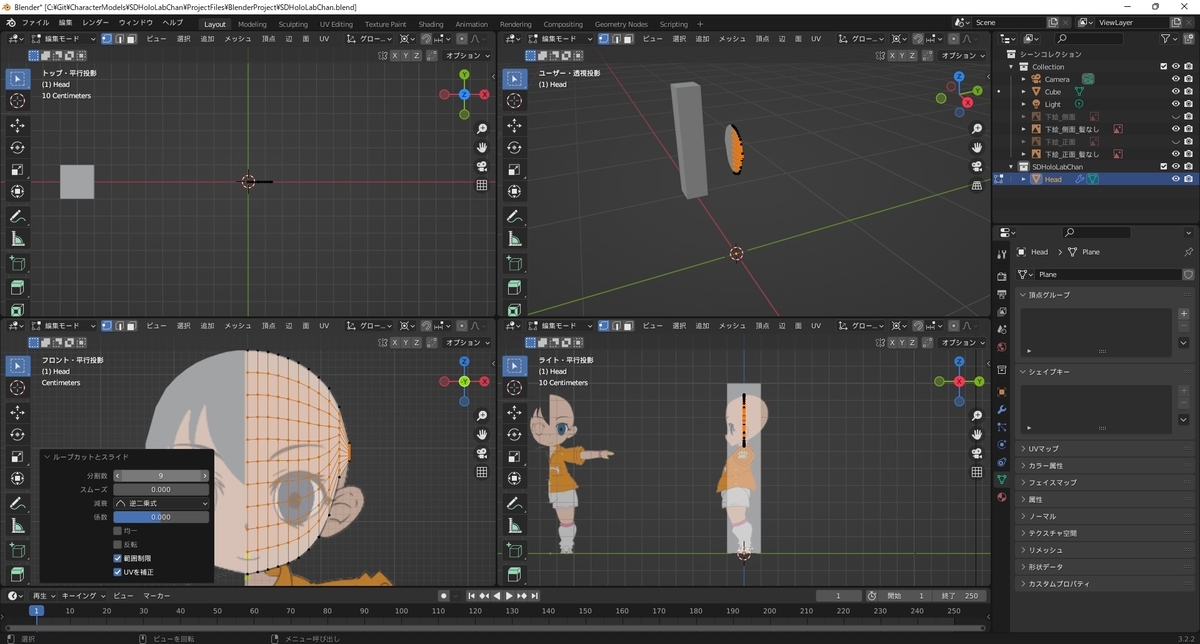Uncheck the Collection exclude checkbox
This screenshot has width=1200, height=644.
point(1163,67)
